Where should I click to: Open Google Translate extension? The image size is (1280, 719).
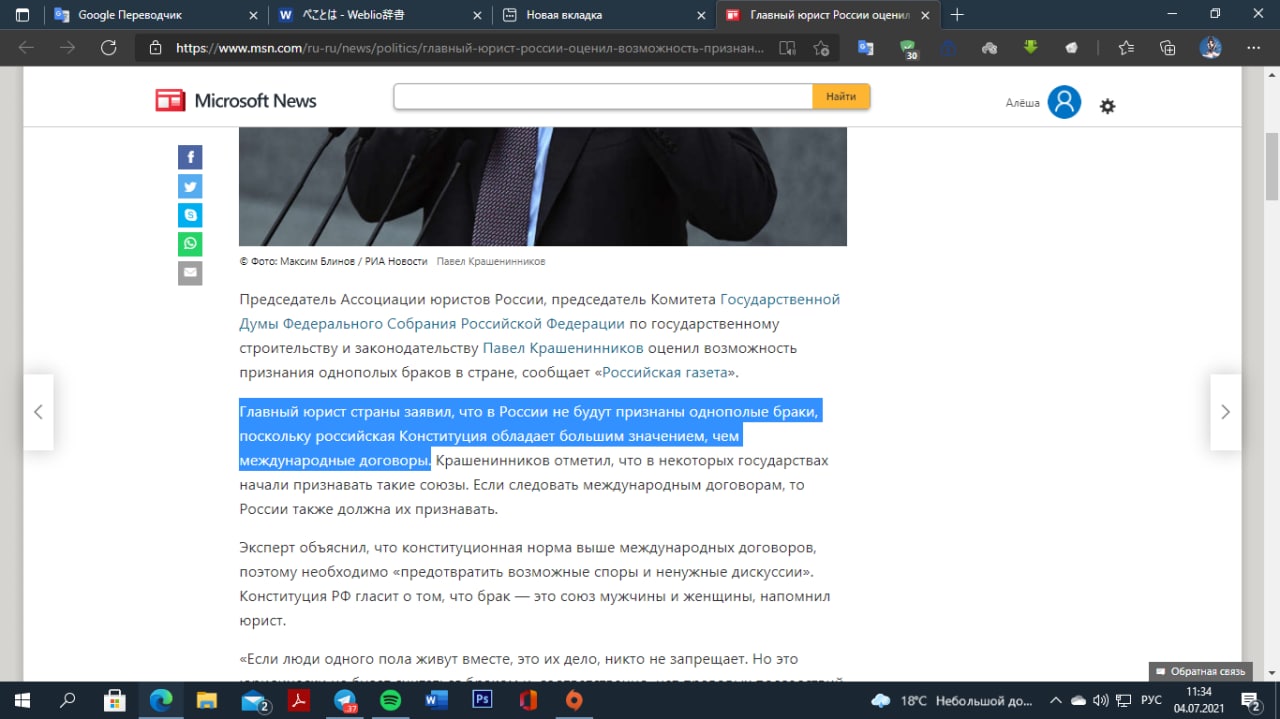point(866,47)
